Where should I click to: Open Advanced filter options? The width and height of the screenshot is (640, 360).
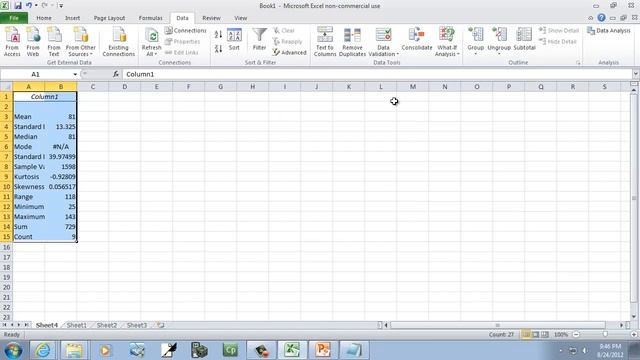coord(289,53)
